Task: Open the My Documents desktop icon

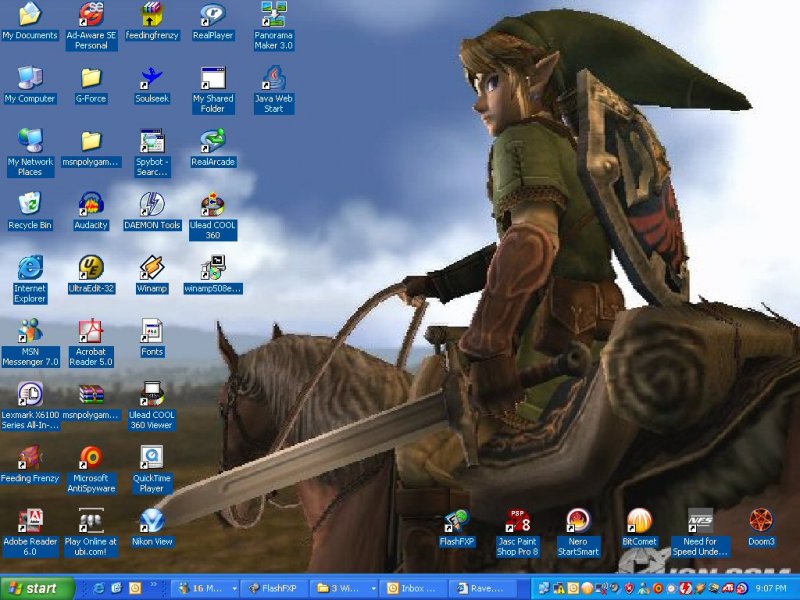Action: point(30,21)
